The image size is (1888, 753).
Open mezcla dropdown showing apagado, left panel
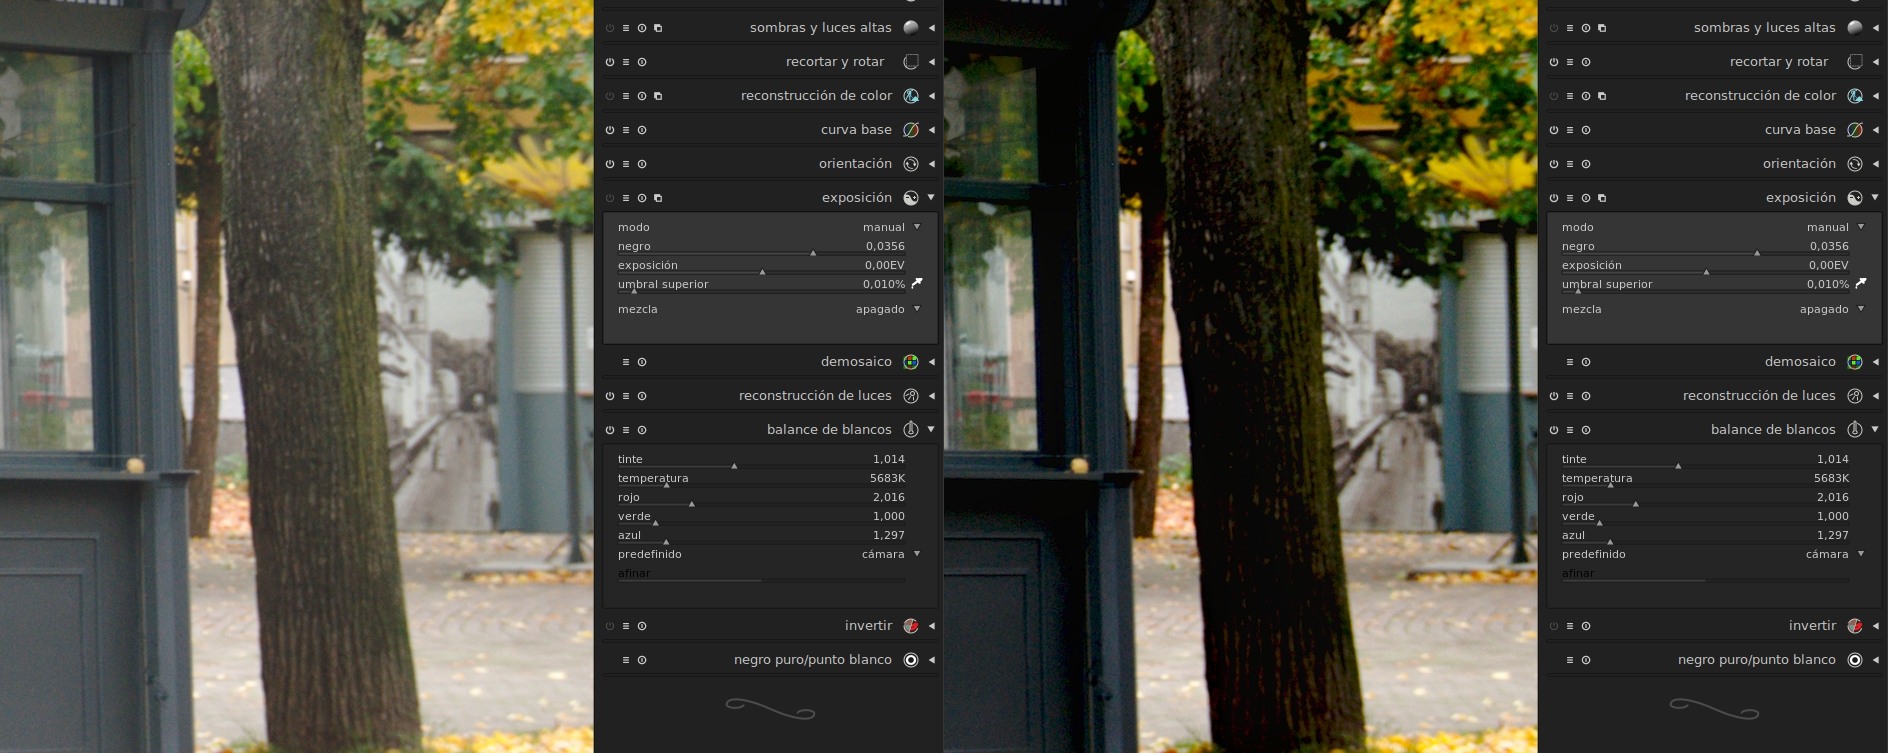(769, 309)
